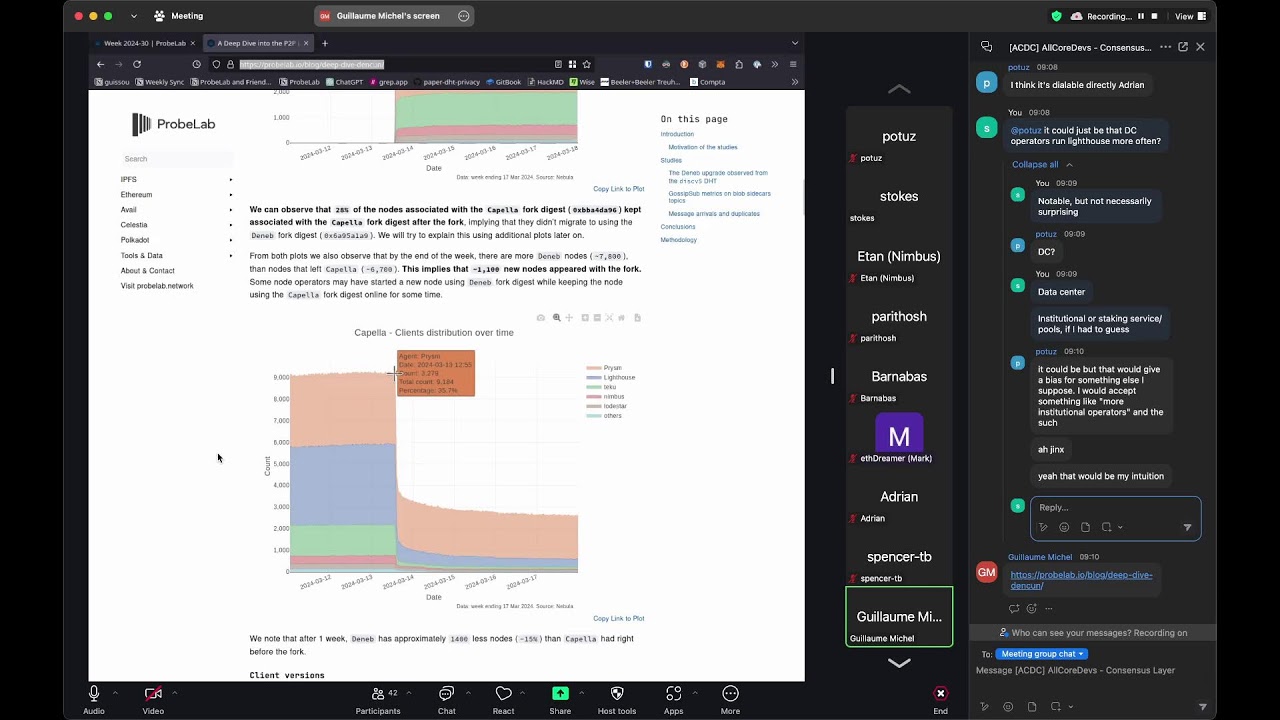Select the A Deep Dive into the P2P tab
Image resolution: width=1280 pixels, height=720 pixels.
point(258,43)
